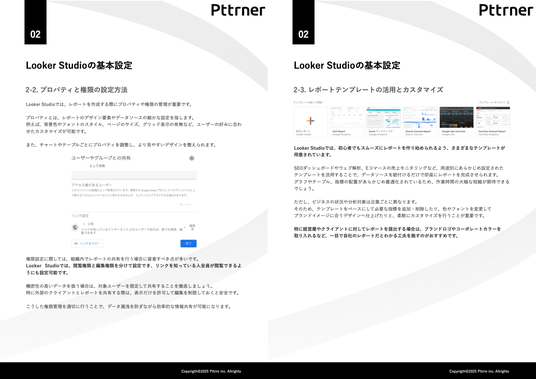Viewport: 536px width, 379px height.
Task: Click the copy link button
Action: (x=88, y=243)
